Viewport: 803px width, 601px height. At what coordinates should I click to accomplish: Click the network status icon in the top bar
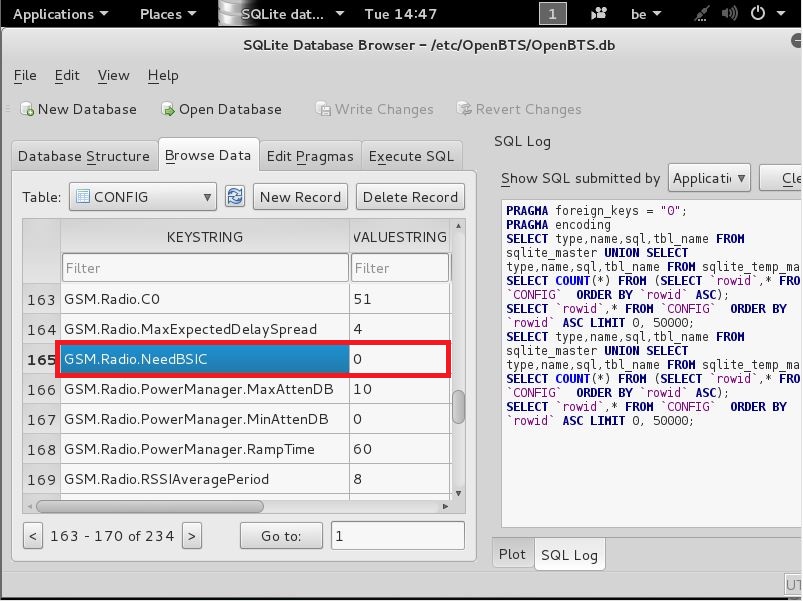(x=701, y=14)
